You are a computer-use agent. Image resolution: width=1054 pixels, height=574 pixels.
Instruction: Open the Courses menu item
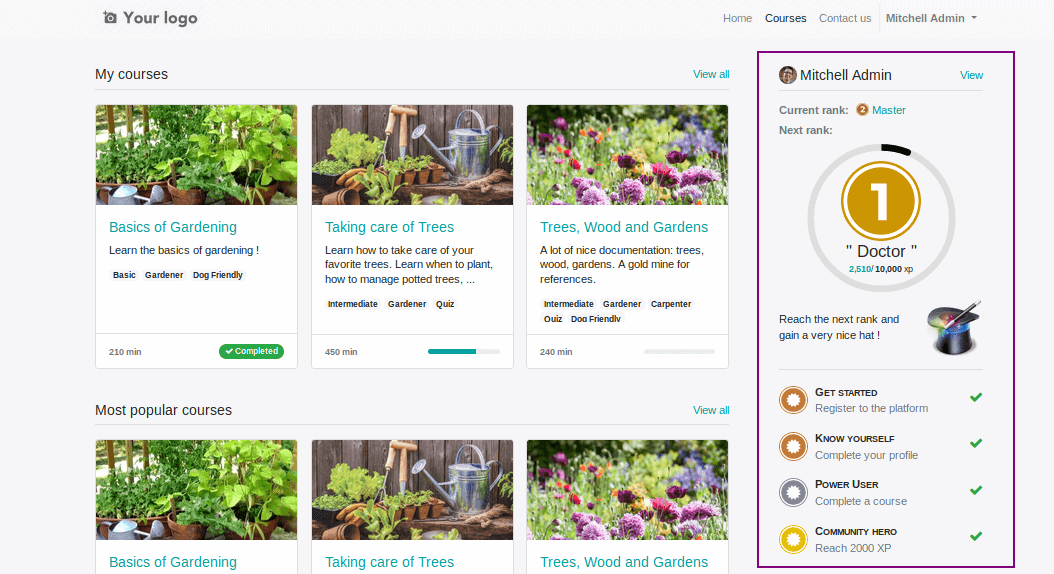[785, 18]
